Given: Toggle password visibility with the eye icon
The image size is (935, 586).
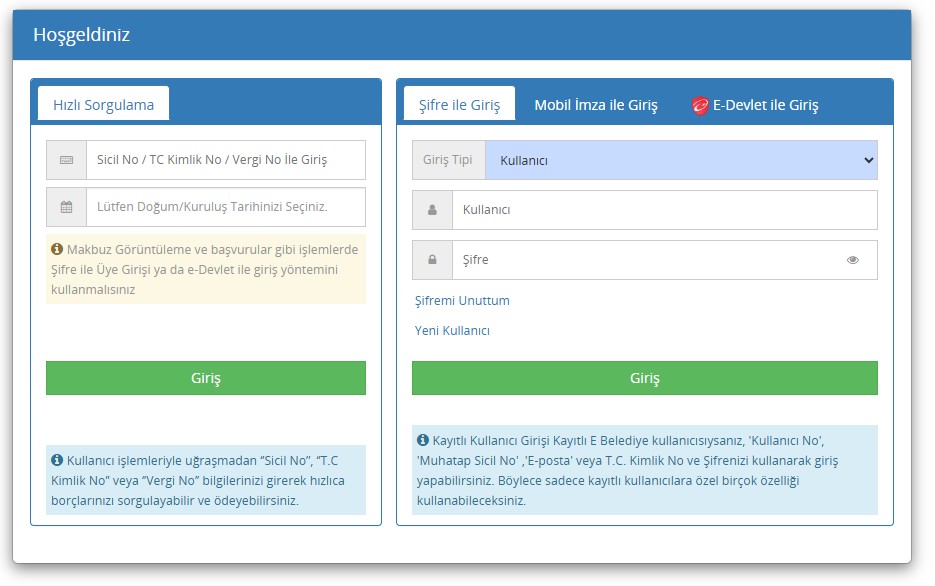Looking at the screenshot, I should (853, 260).
